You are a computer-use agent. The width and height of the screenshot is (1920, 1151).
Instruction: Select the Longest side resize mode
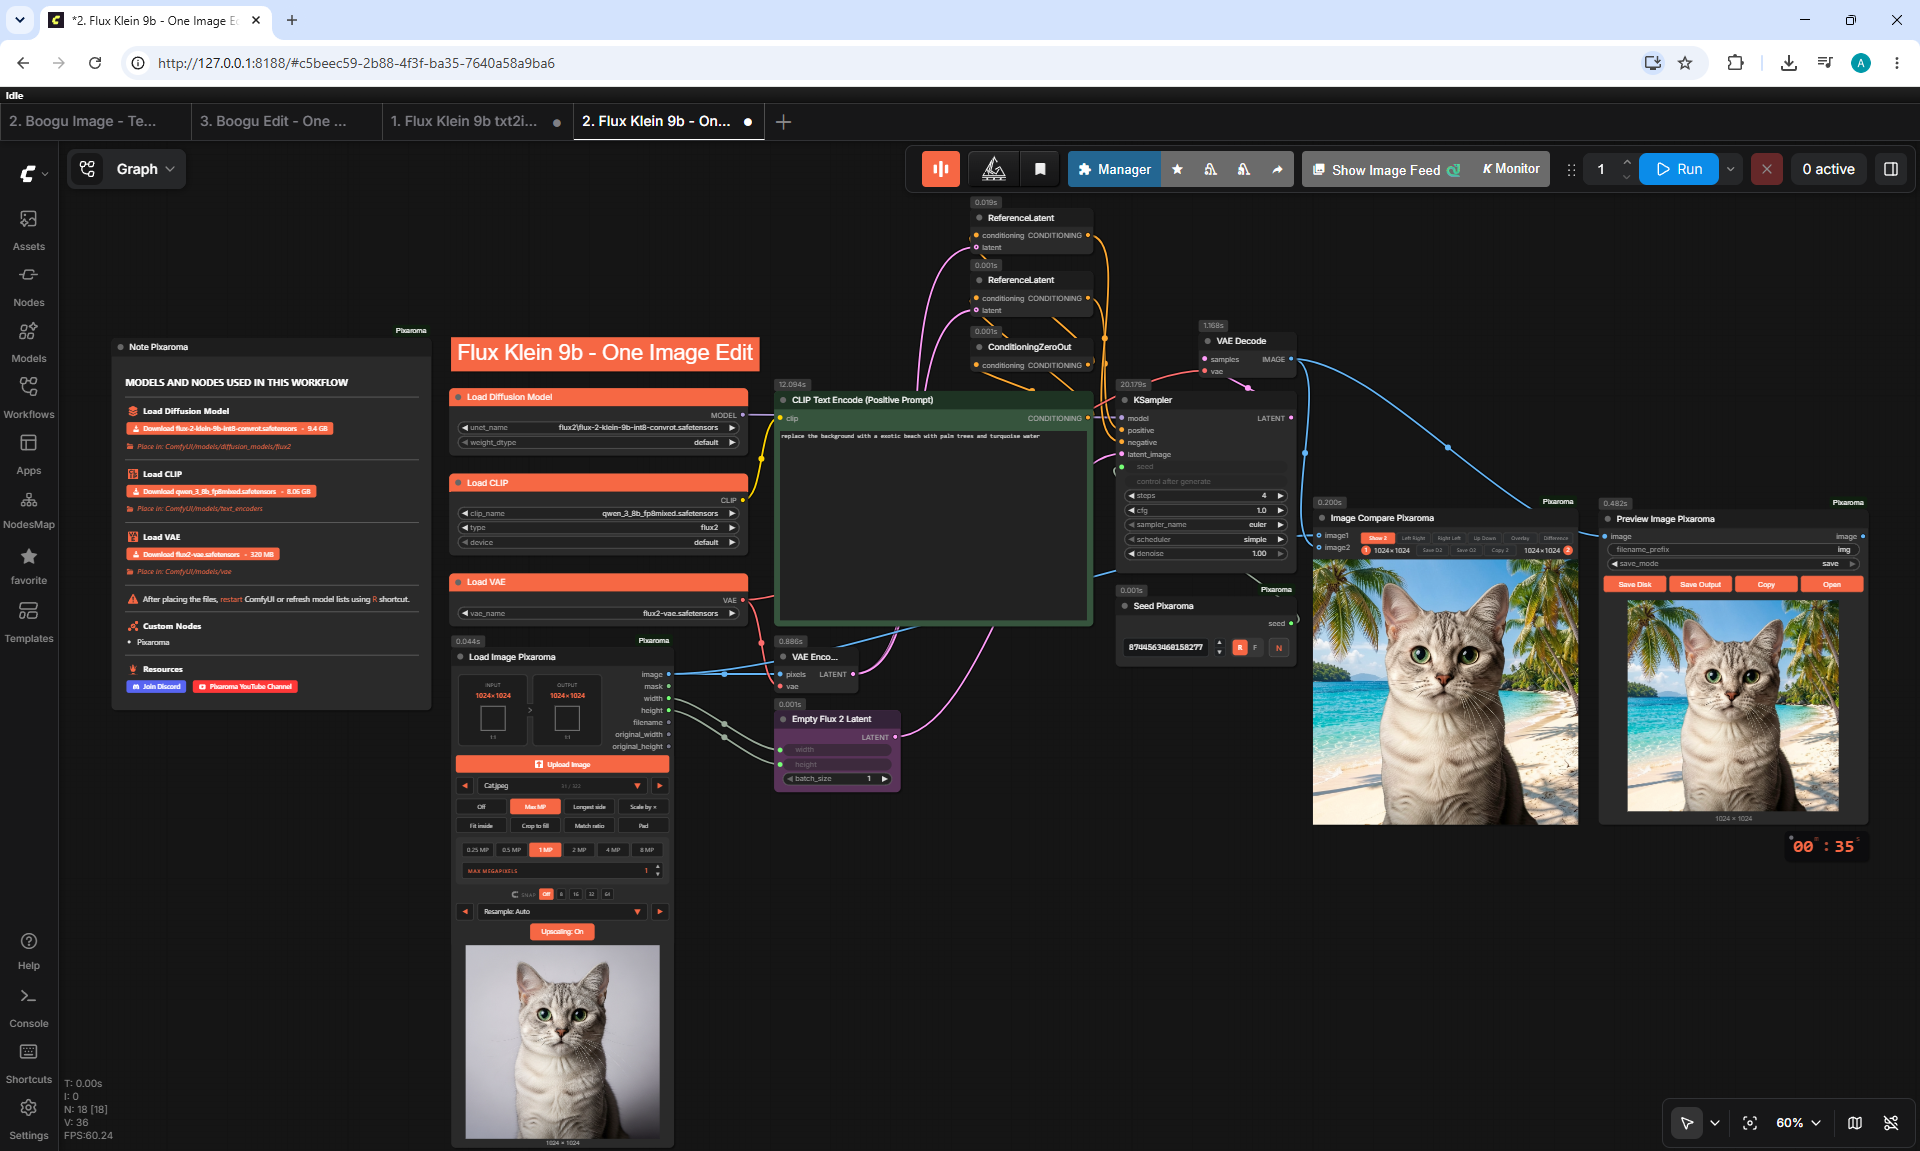point(589,807)
